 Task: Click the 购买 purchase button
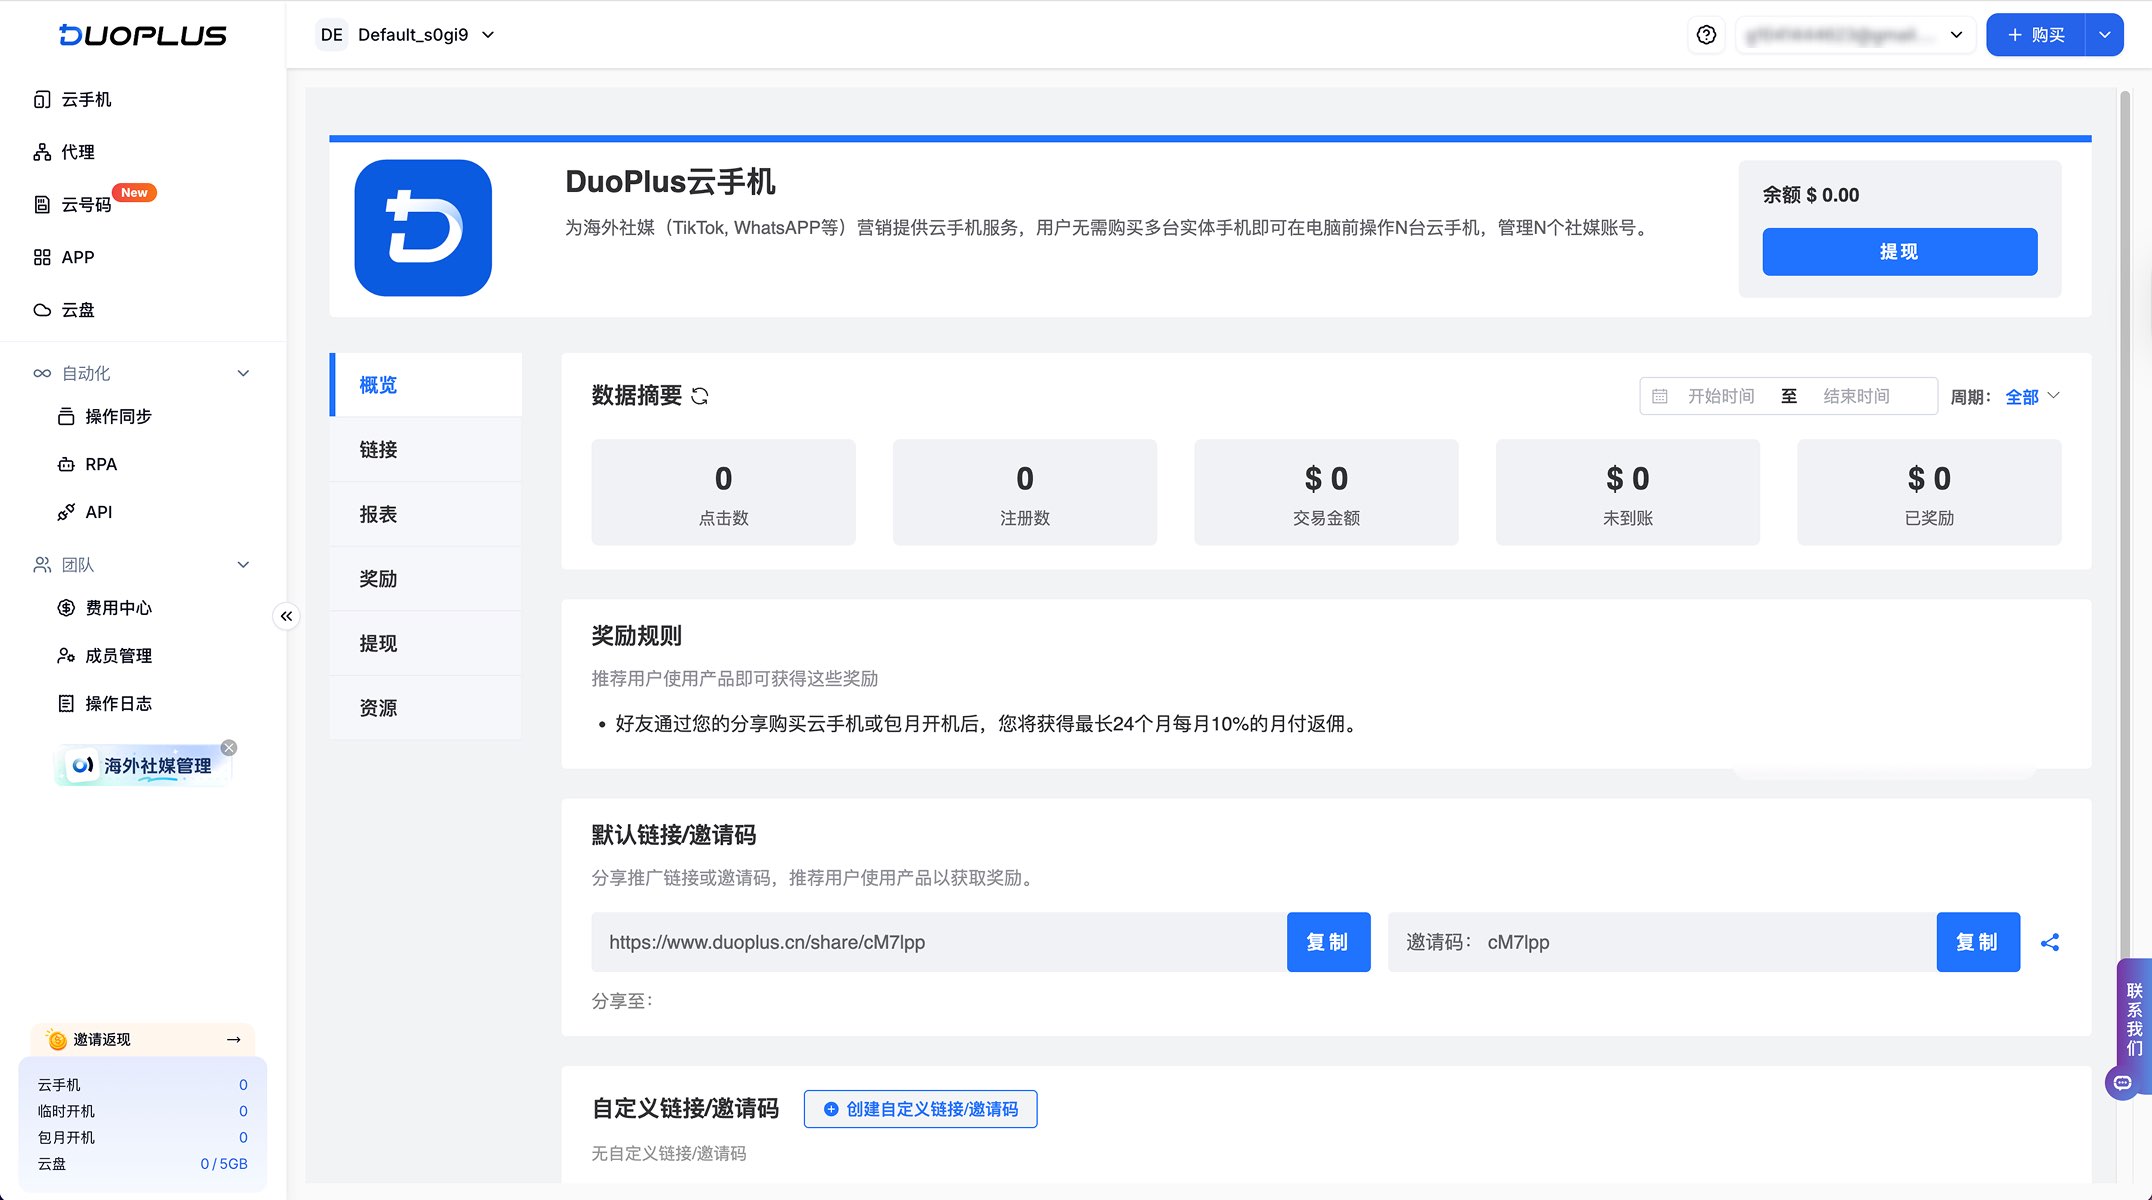[x=2036, y=35]
